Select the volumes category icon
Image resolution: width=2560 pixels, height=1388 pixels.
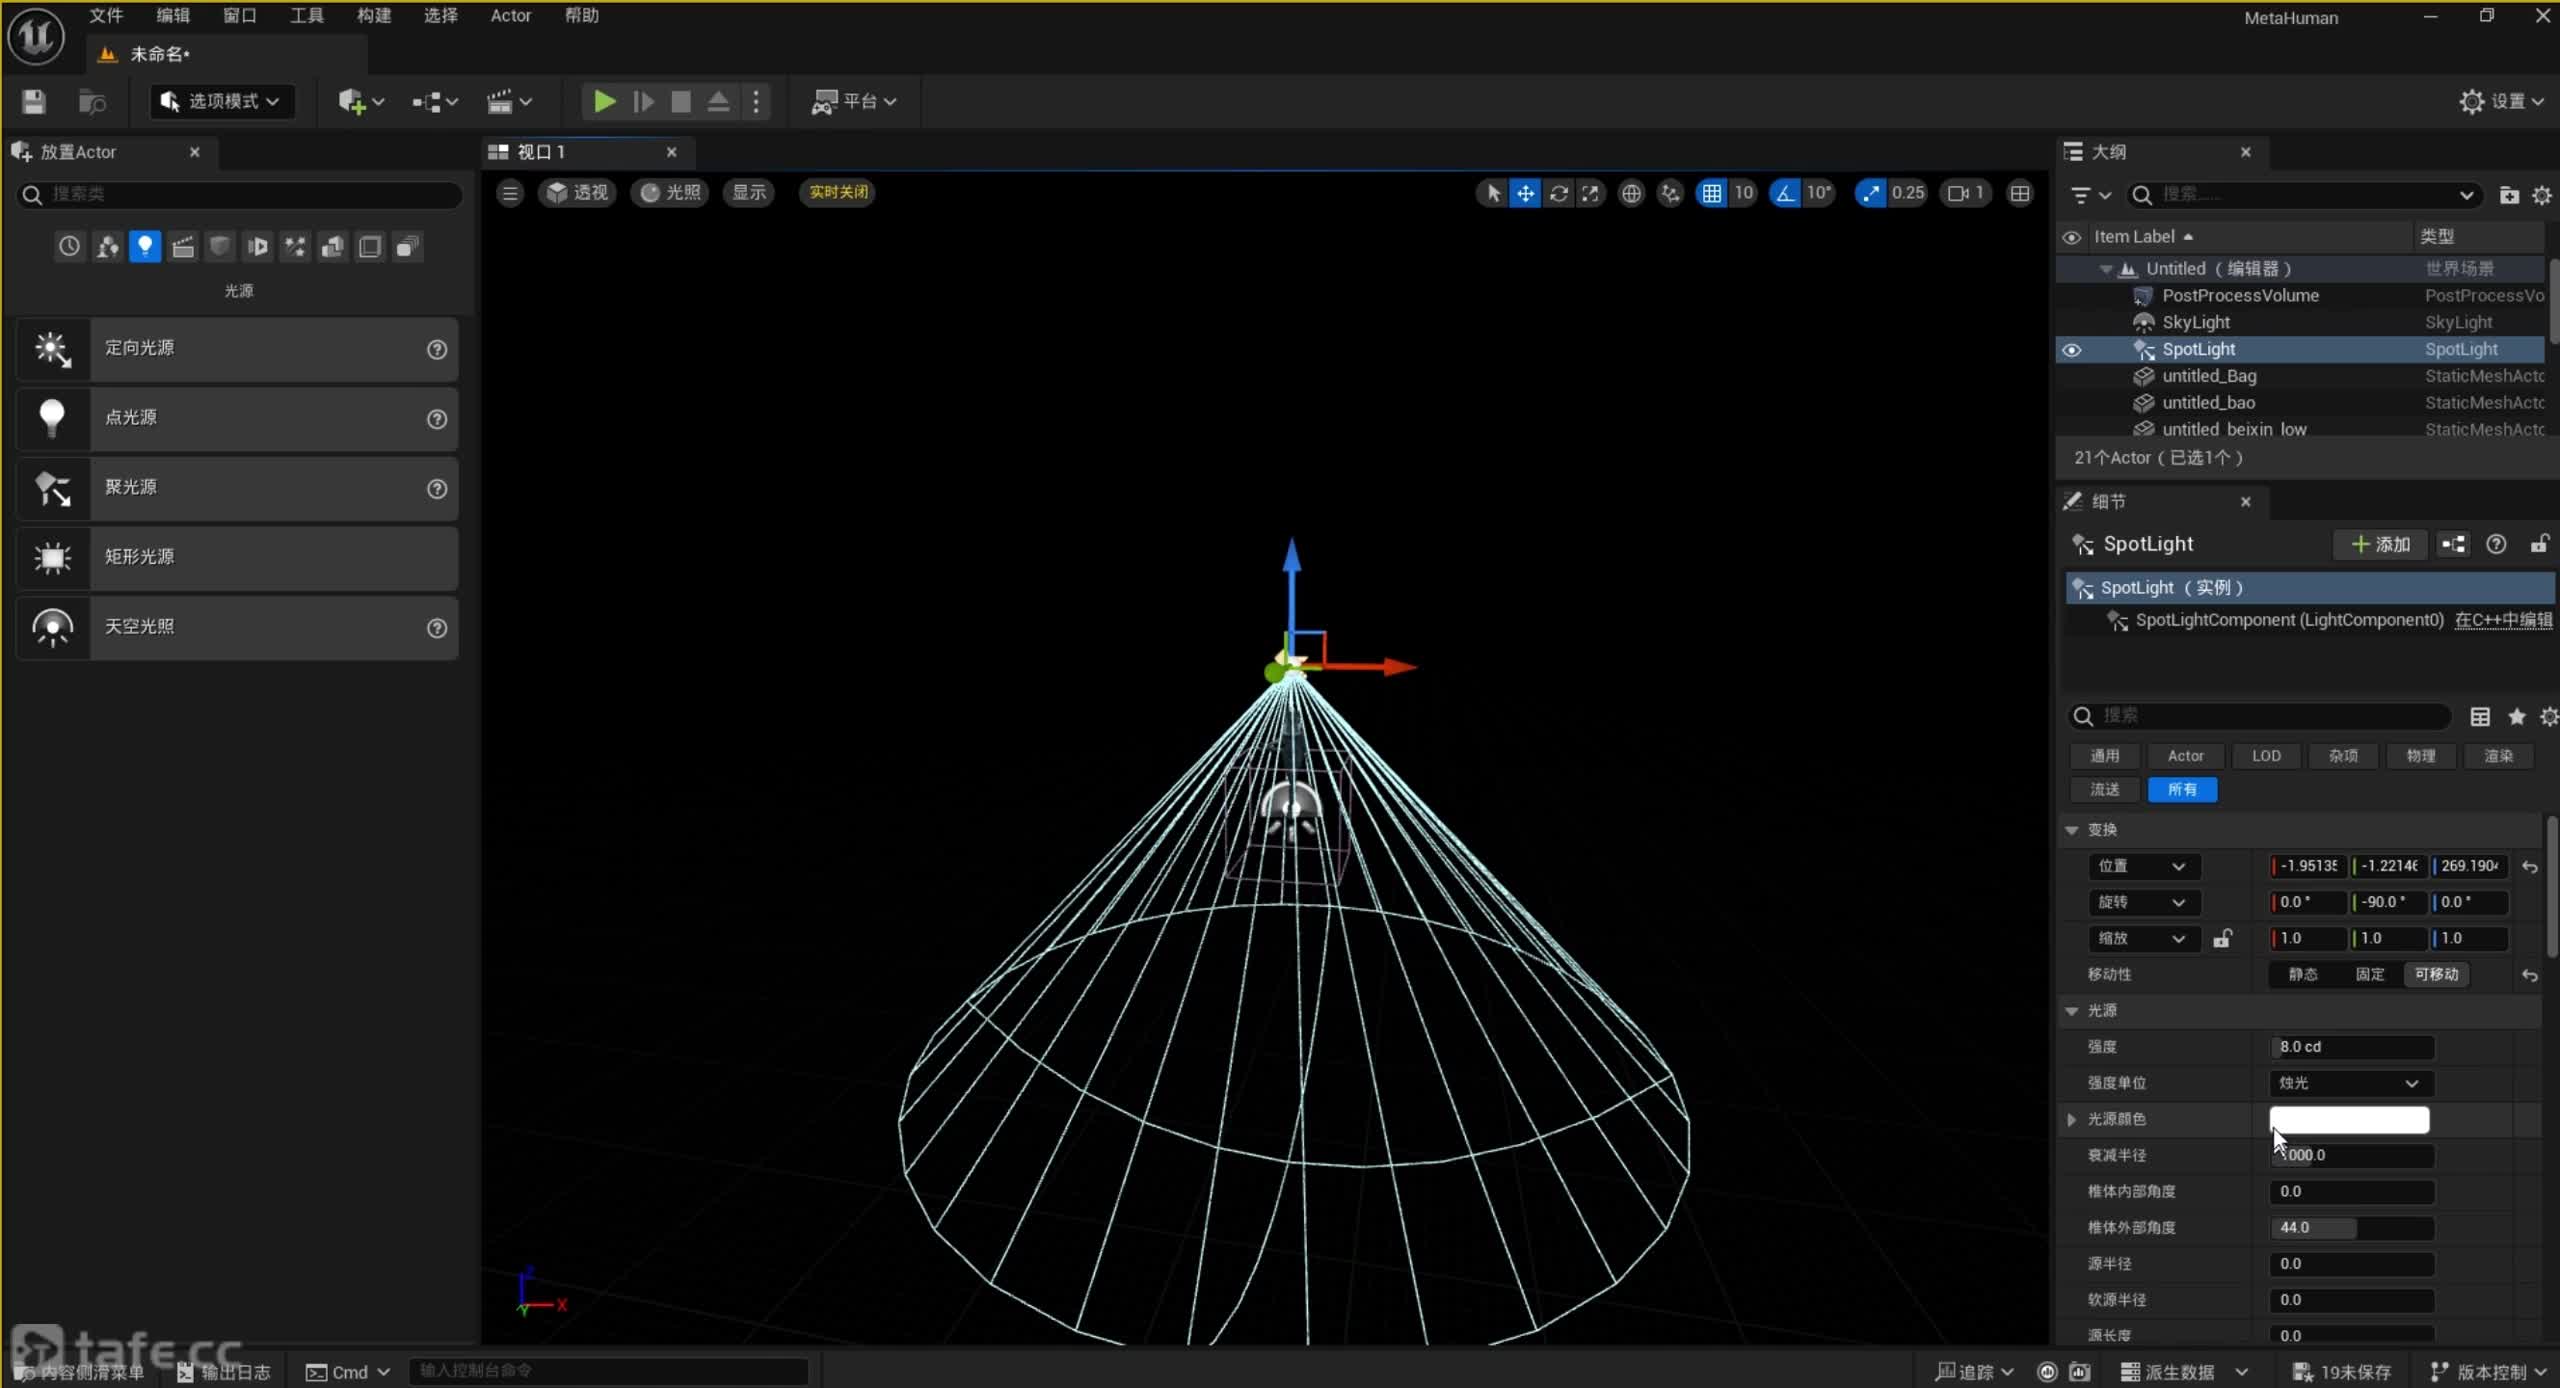point(370,246)
